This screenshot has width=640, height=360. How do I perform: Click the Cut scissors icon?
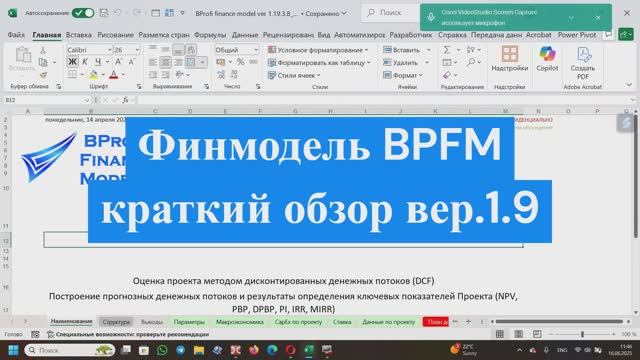tap(43, 50)
